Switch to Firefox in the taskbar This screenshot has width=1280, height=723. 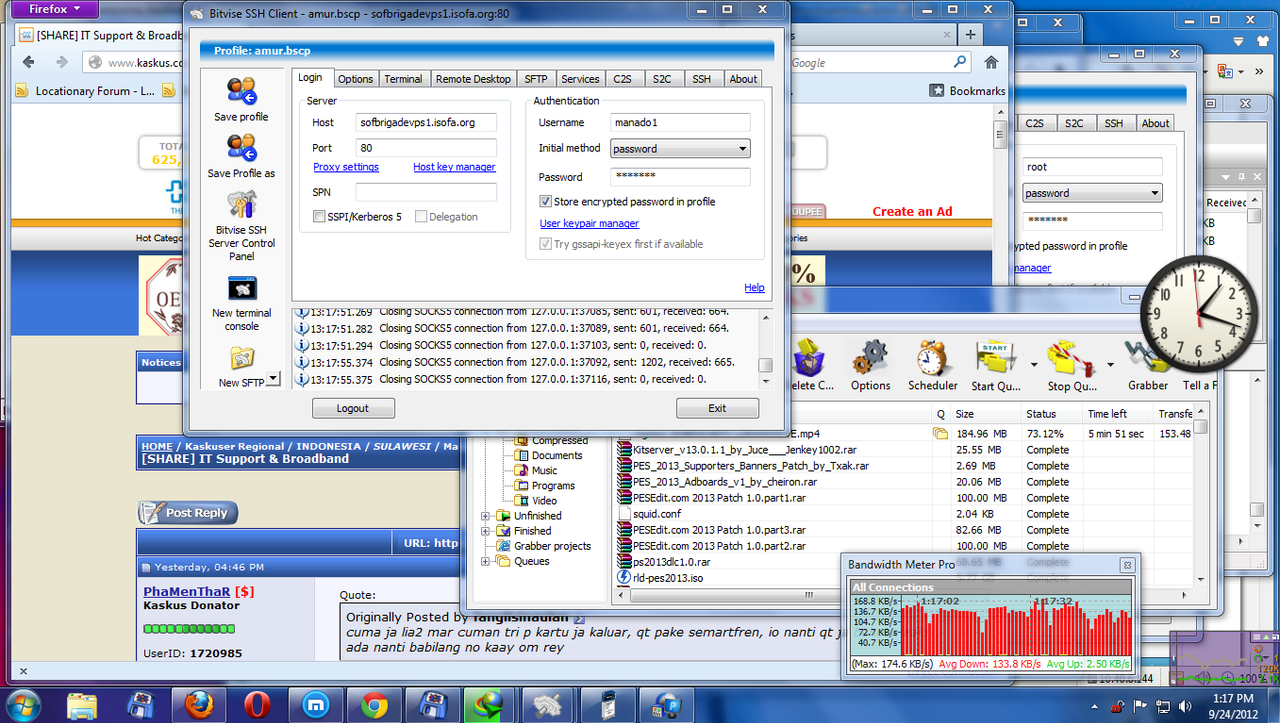point(198,704)
